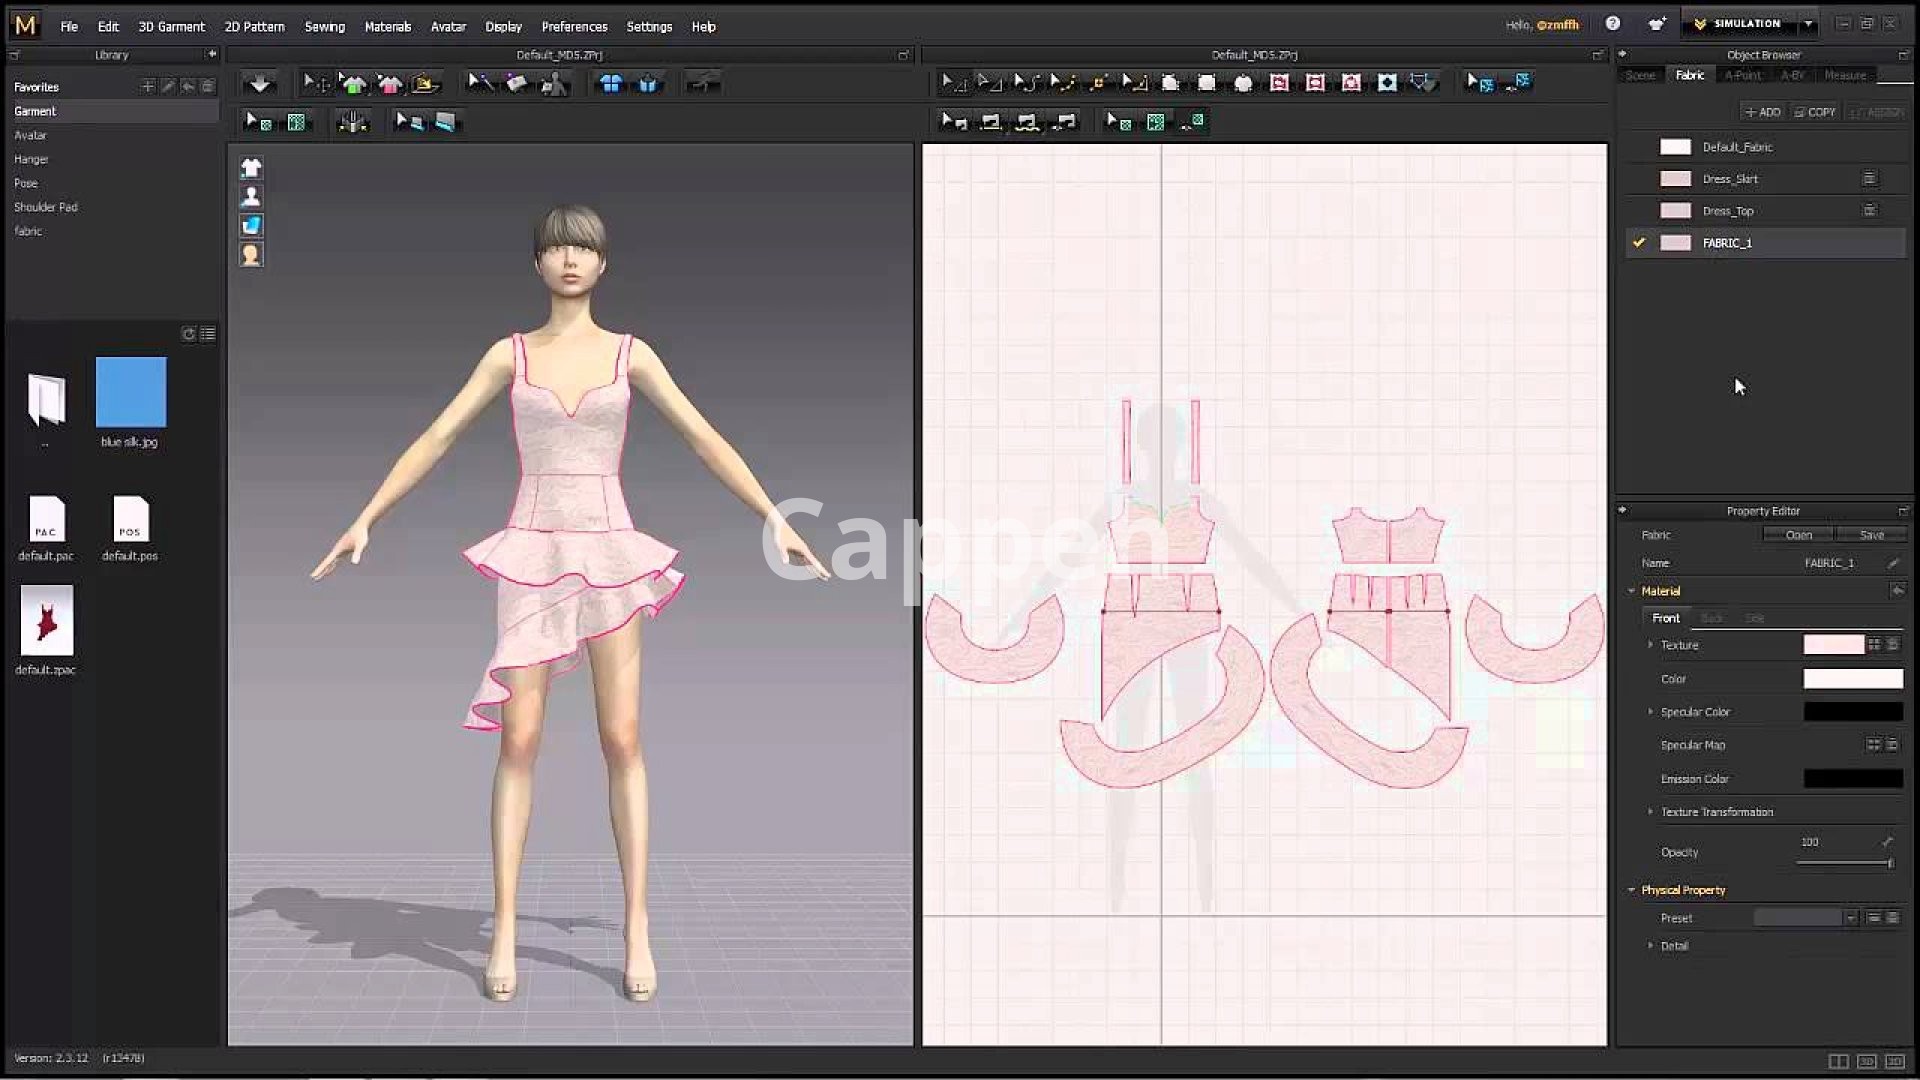Click the ADD fabric button
Screen dimensions: 1920x1080
pyautogui.click(x=1762, y=112)
